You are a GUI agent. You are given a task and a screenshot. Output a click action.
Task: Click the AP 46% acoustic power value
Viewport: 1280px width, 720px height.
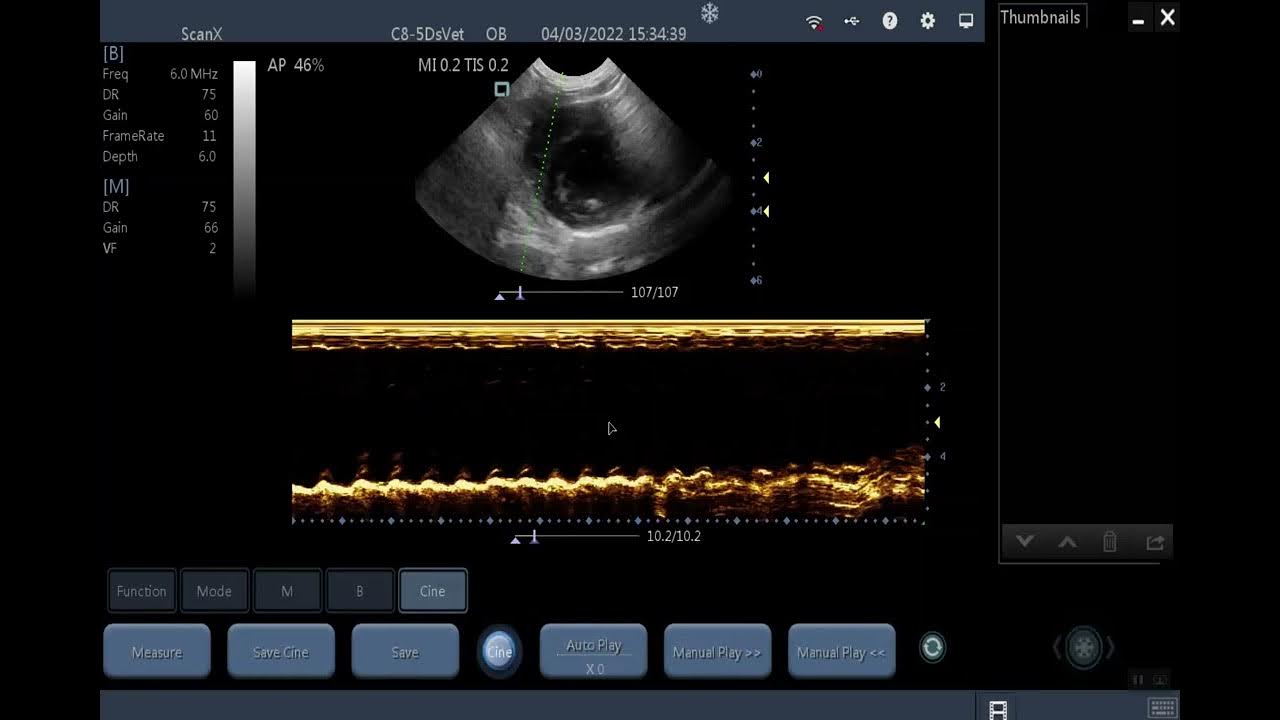click(x=296, y=65)
